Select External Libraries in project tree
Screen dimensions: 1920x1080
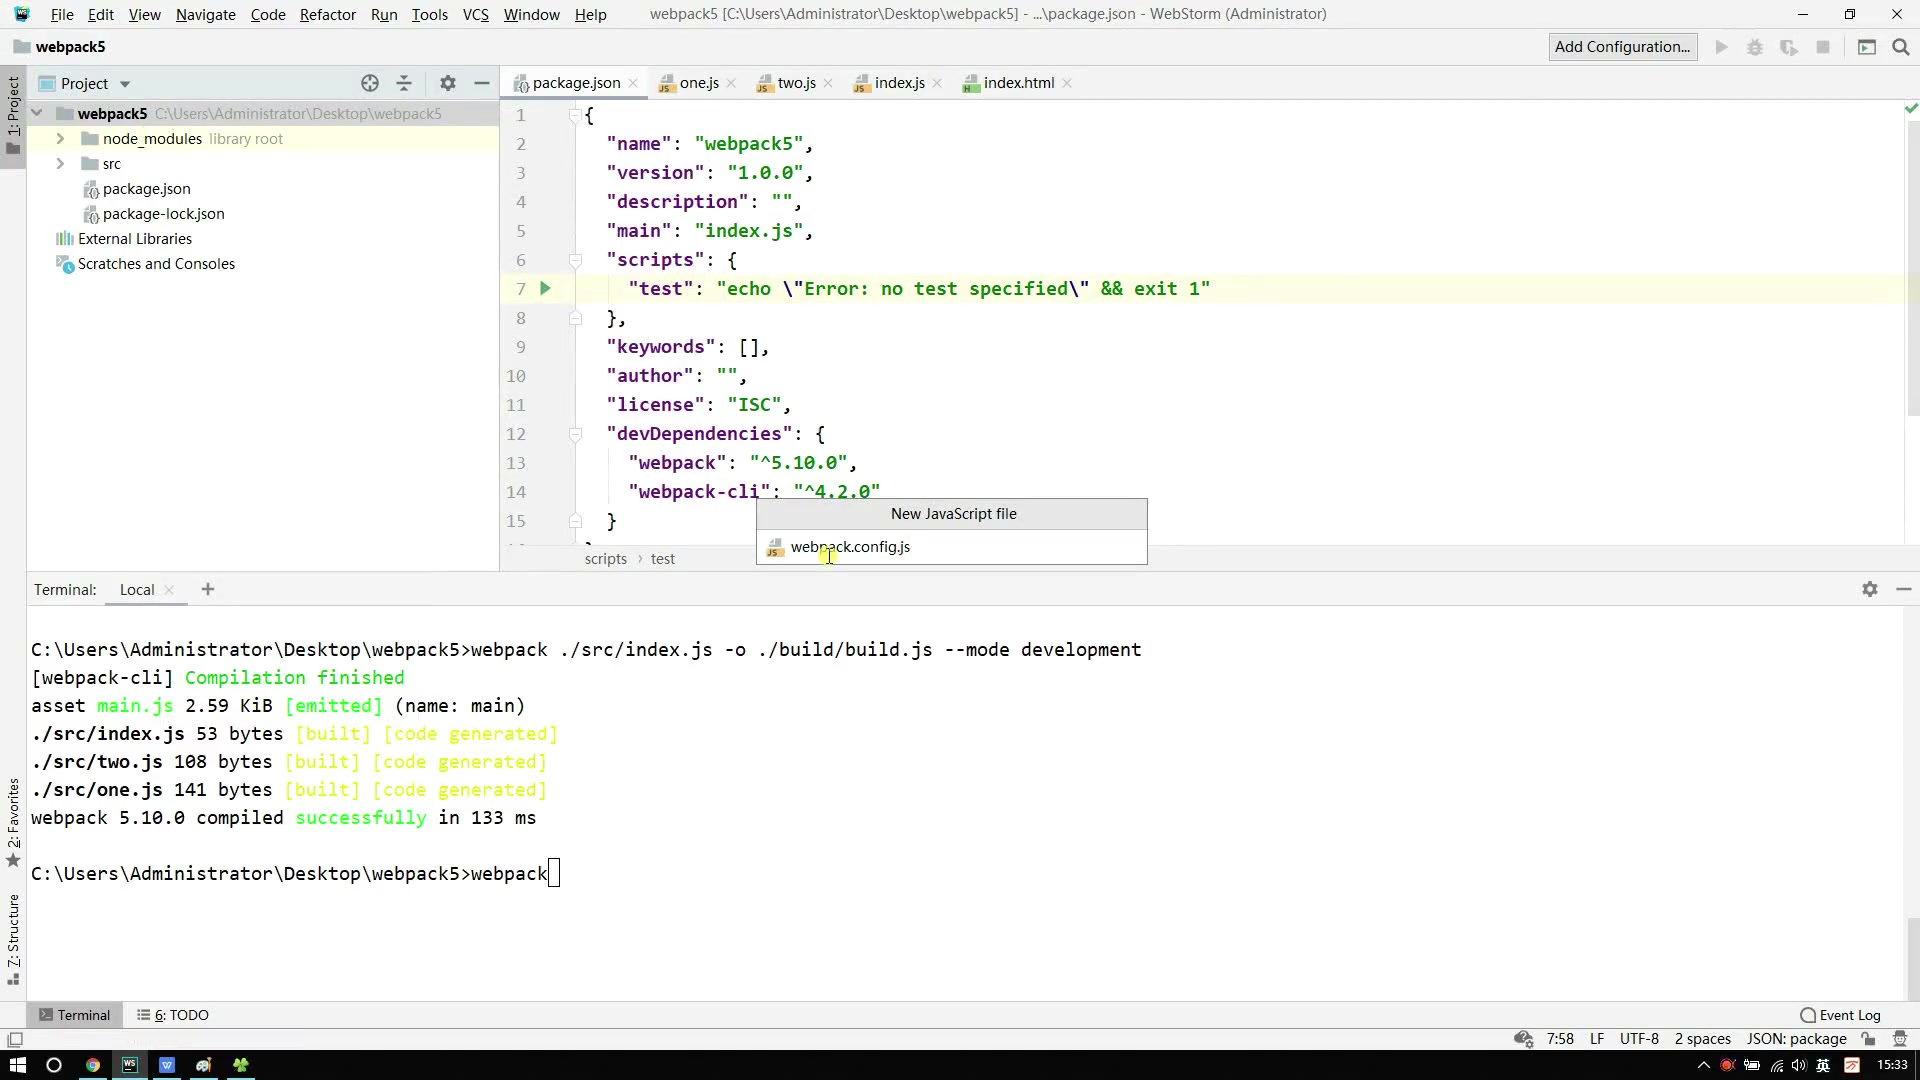coord(134,238)
